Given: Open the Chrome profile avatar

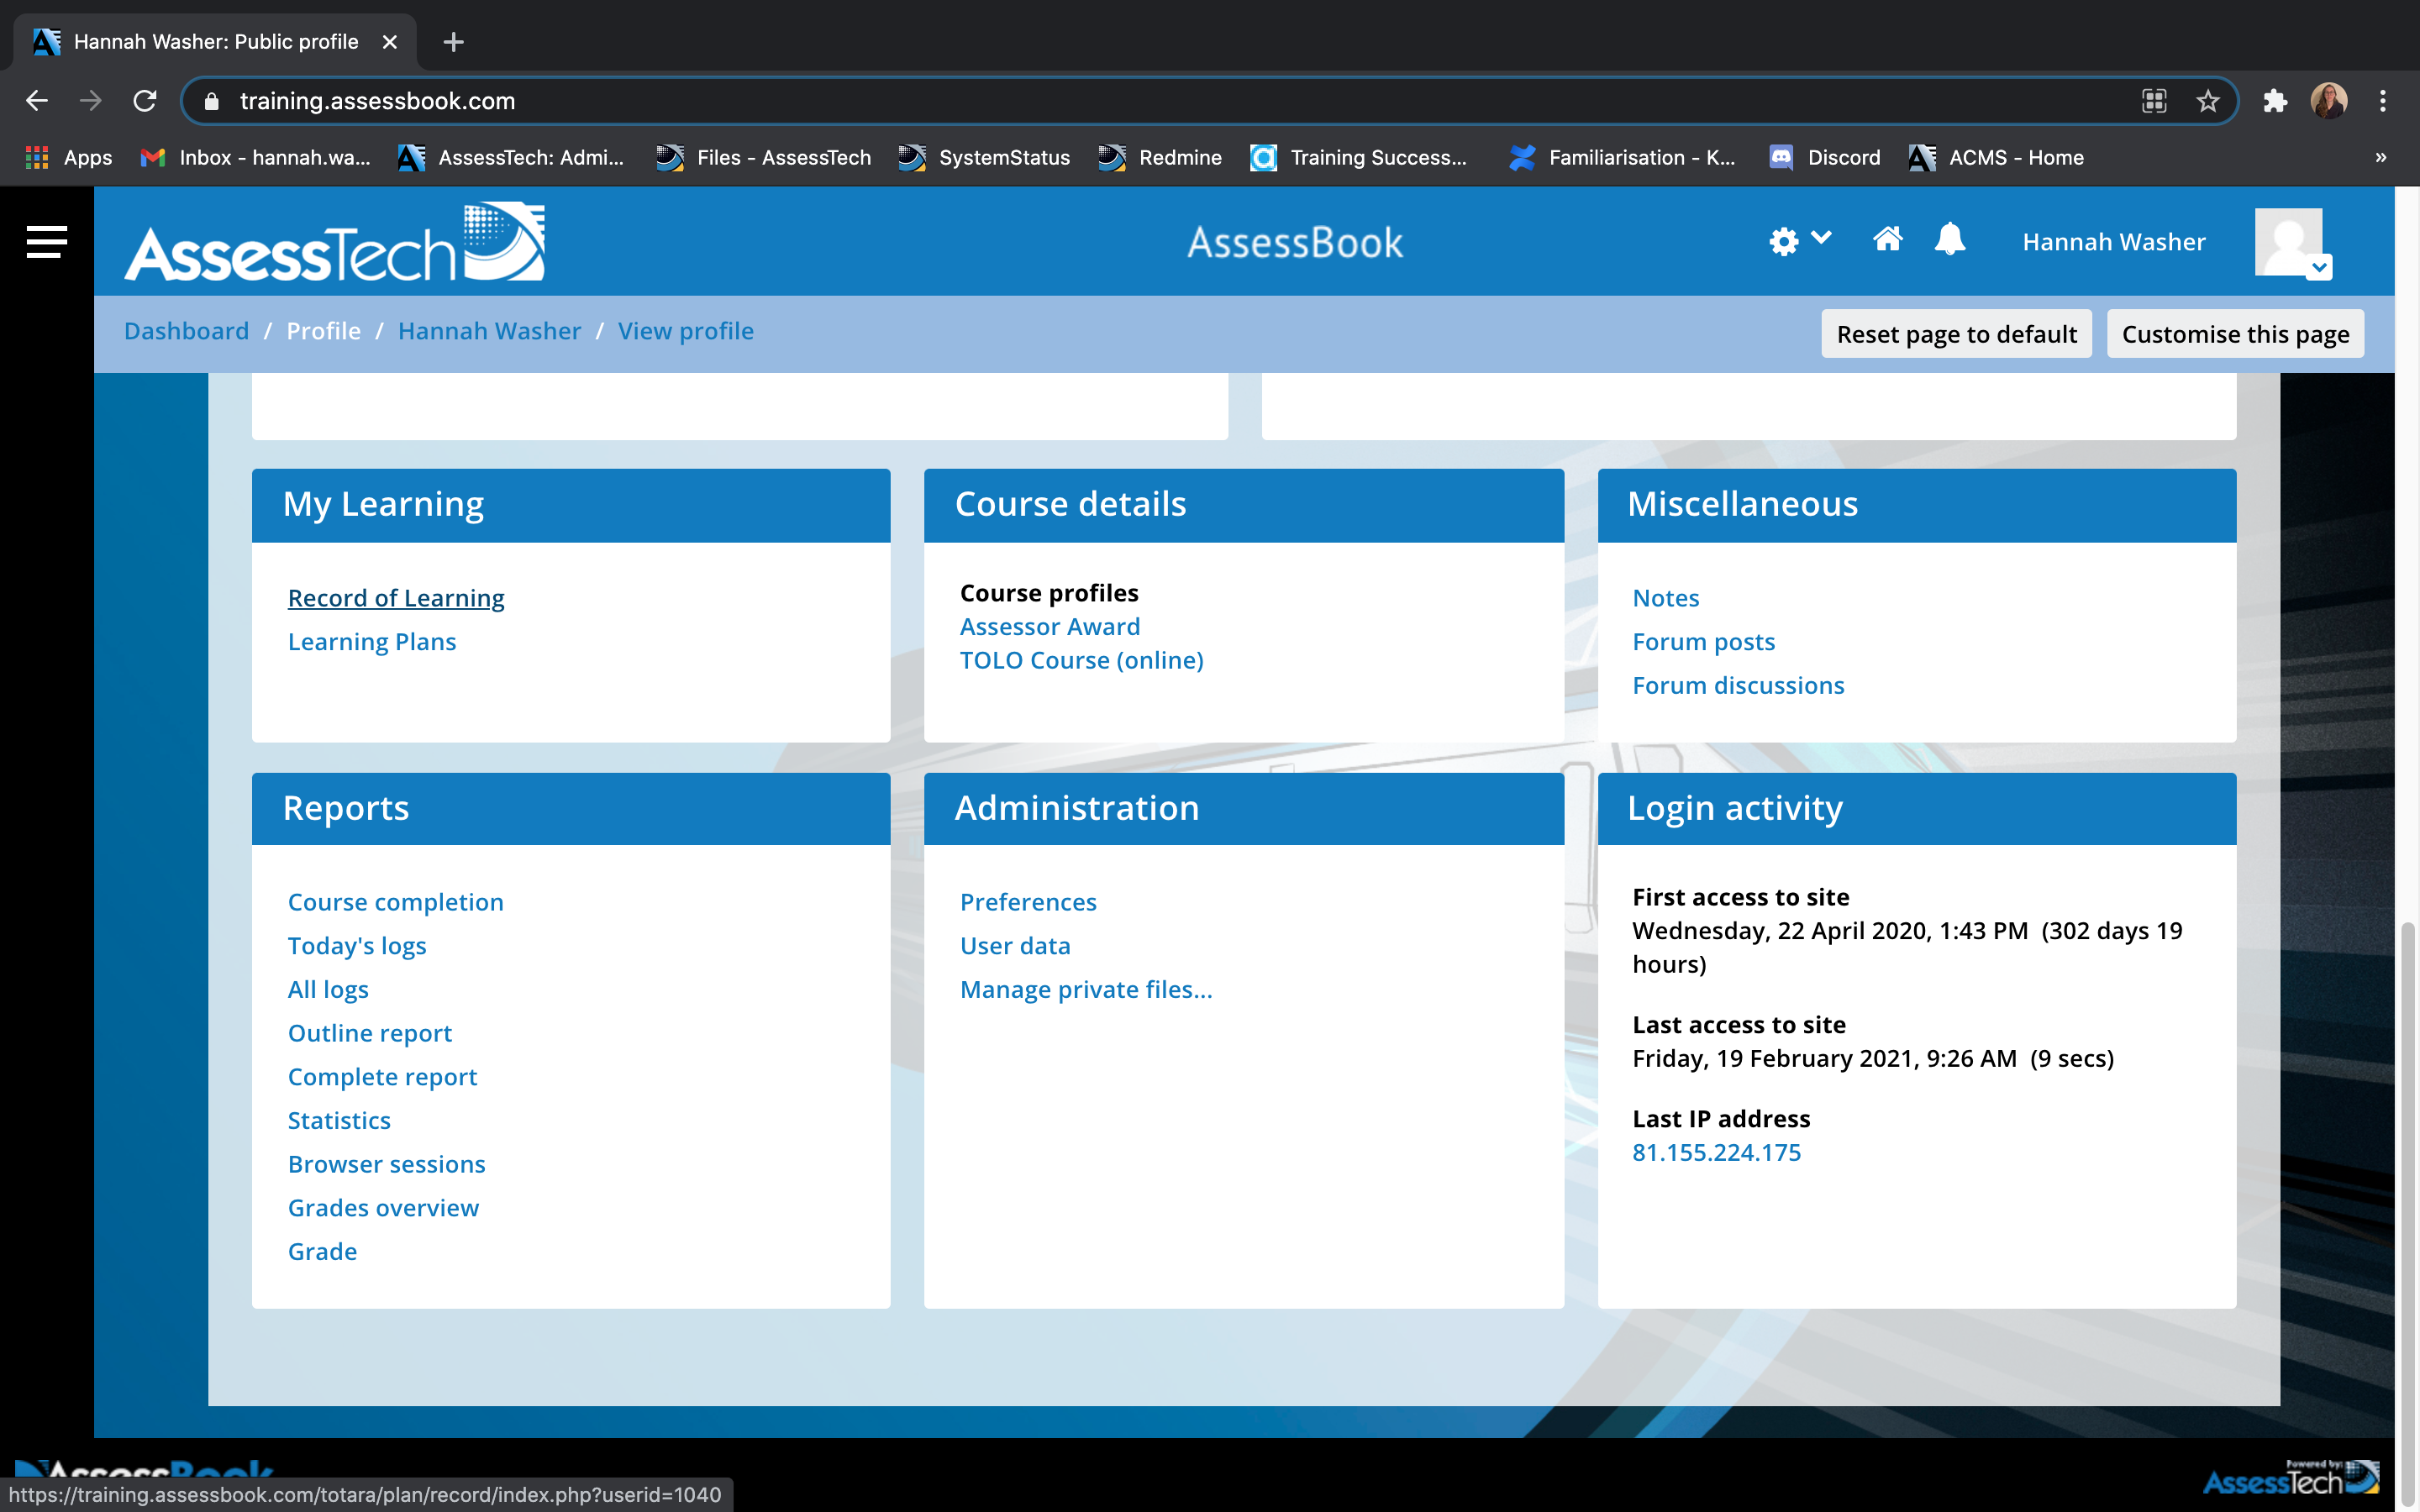Looking at the screenshot, I should point(2329,101).
